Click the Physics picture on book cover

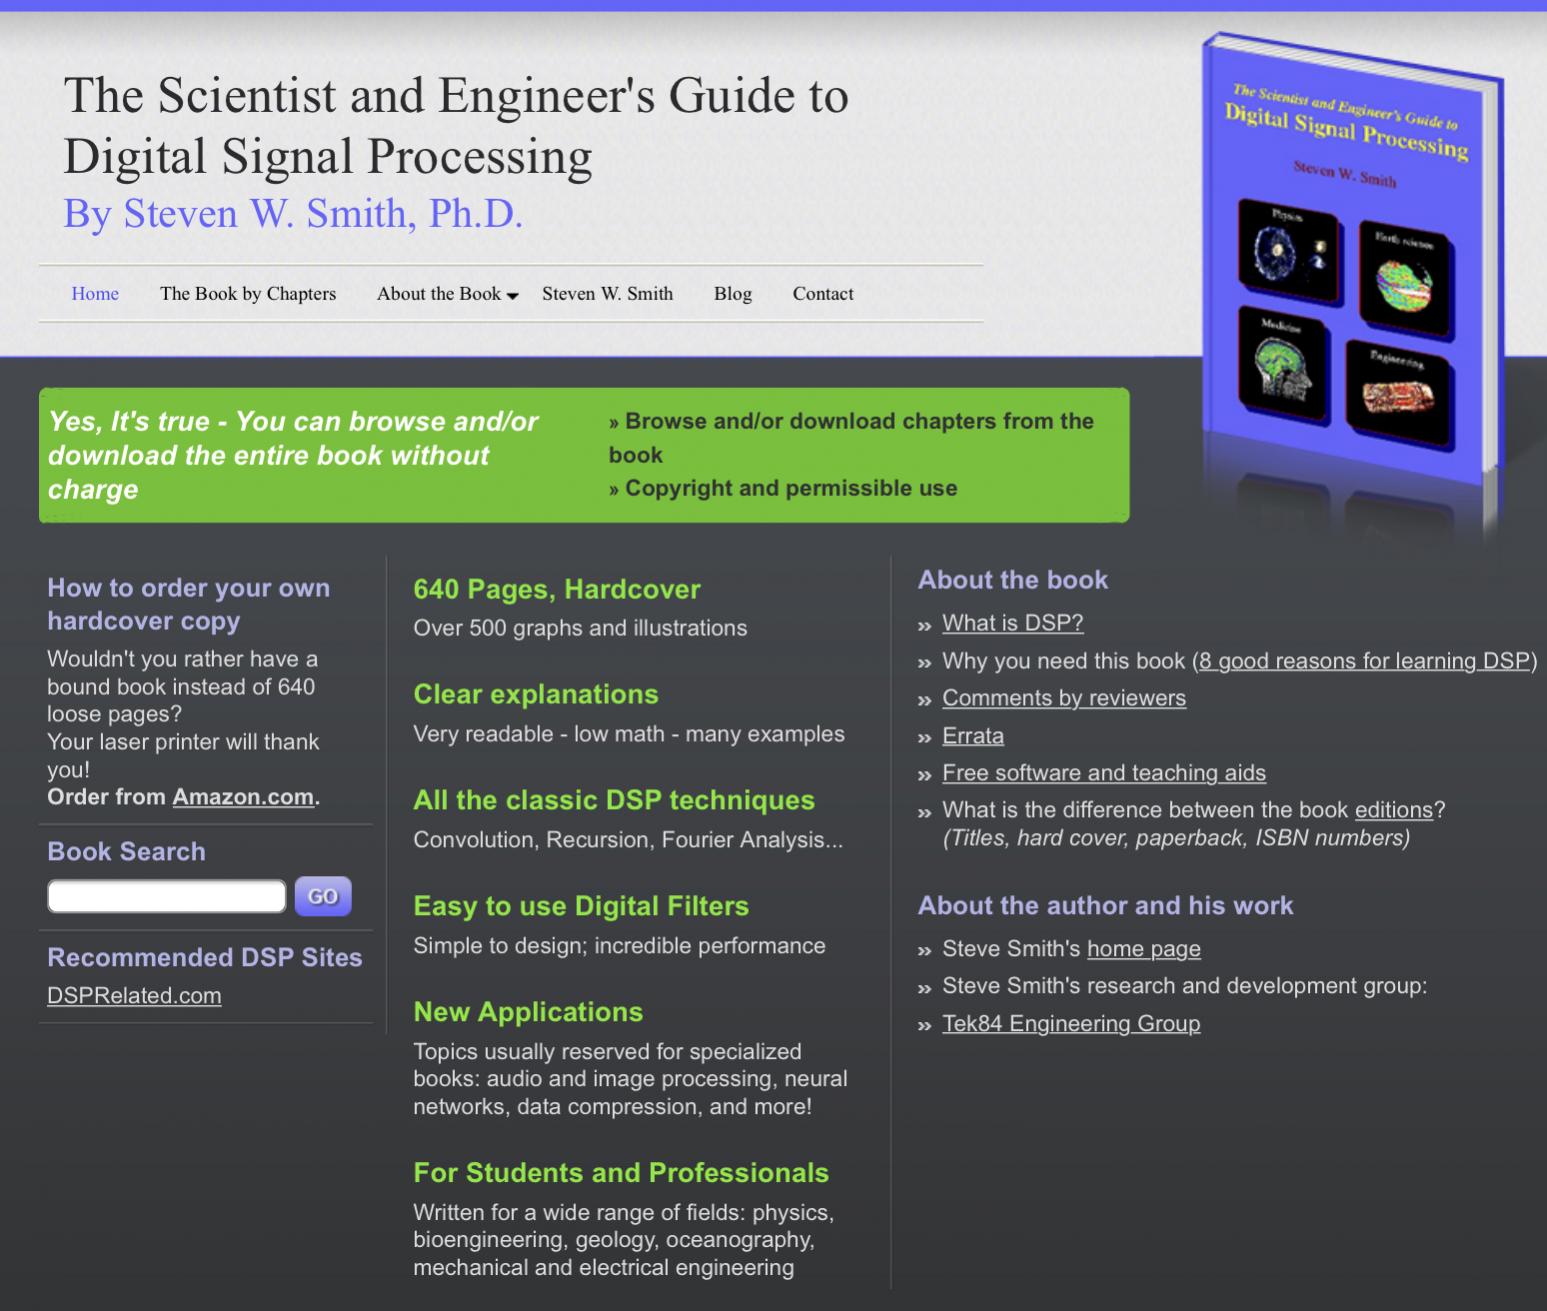click(x=1289, y=251)
